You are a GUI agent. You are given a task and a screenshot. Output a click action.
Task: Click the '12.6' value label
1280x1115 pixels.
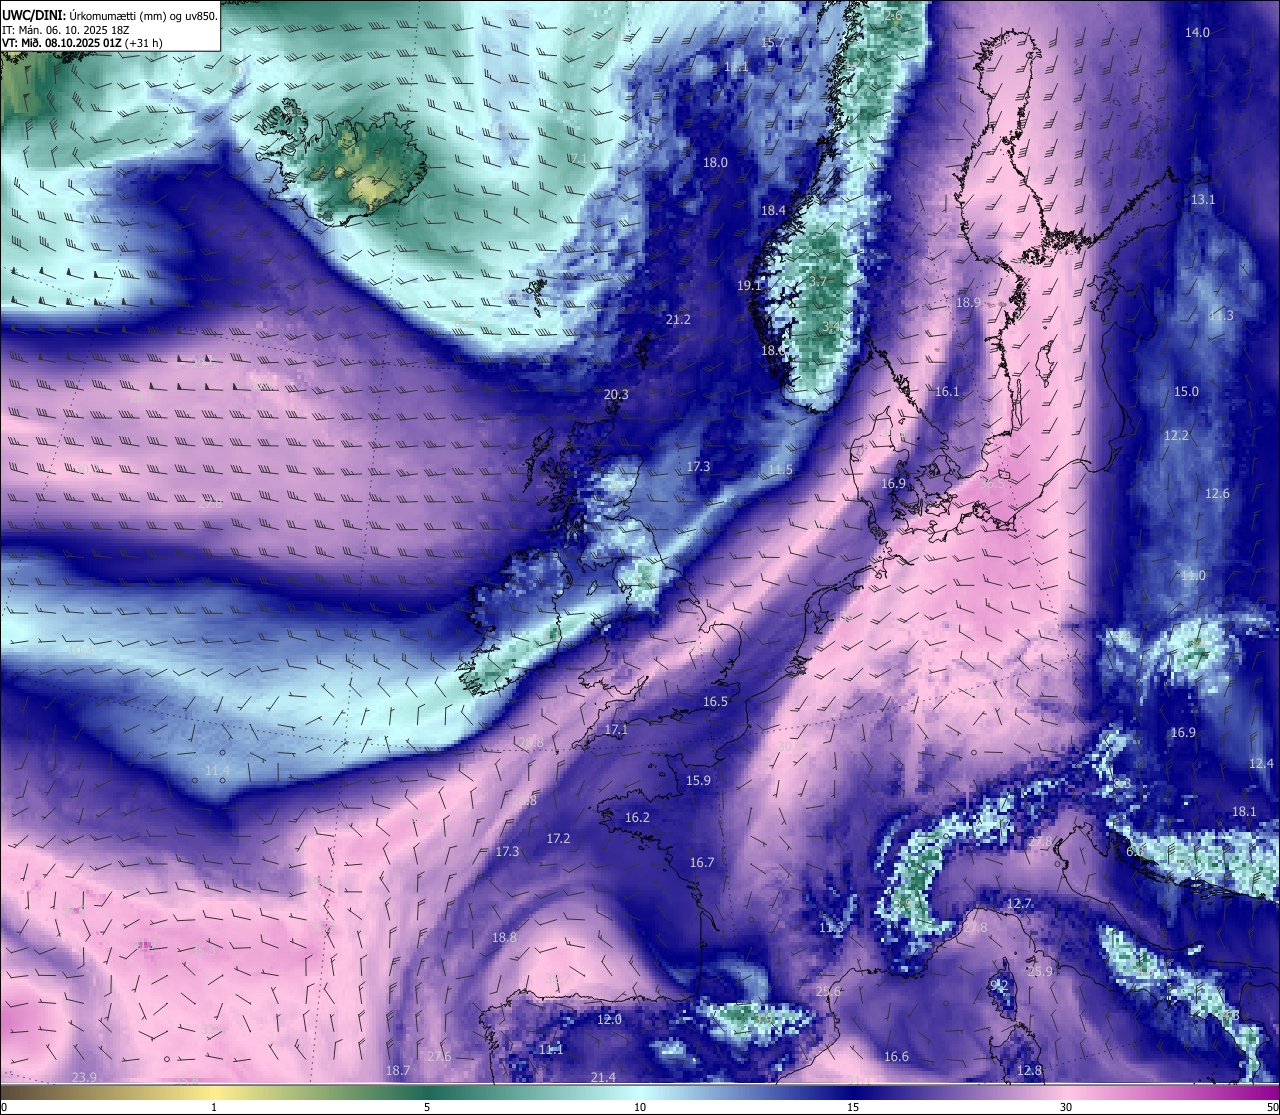[x=1217, y=494]
